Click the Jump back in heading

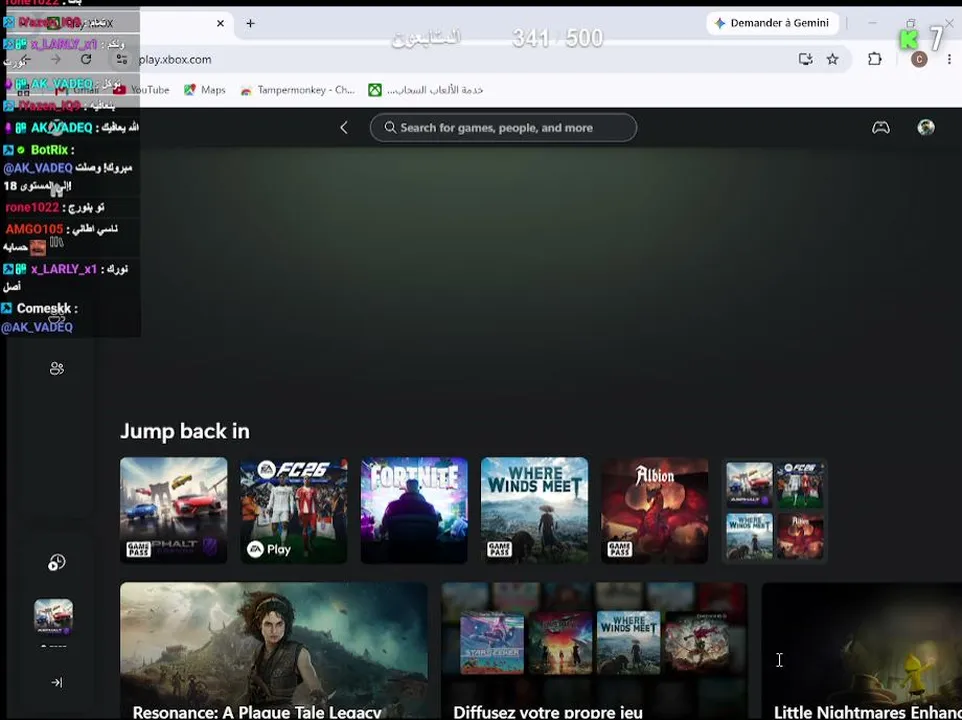point(185,431)
